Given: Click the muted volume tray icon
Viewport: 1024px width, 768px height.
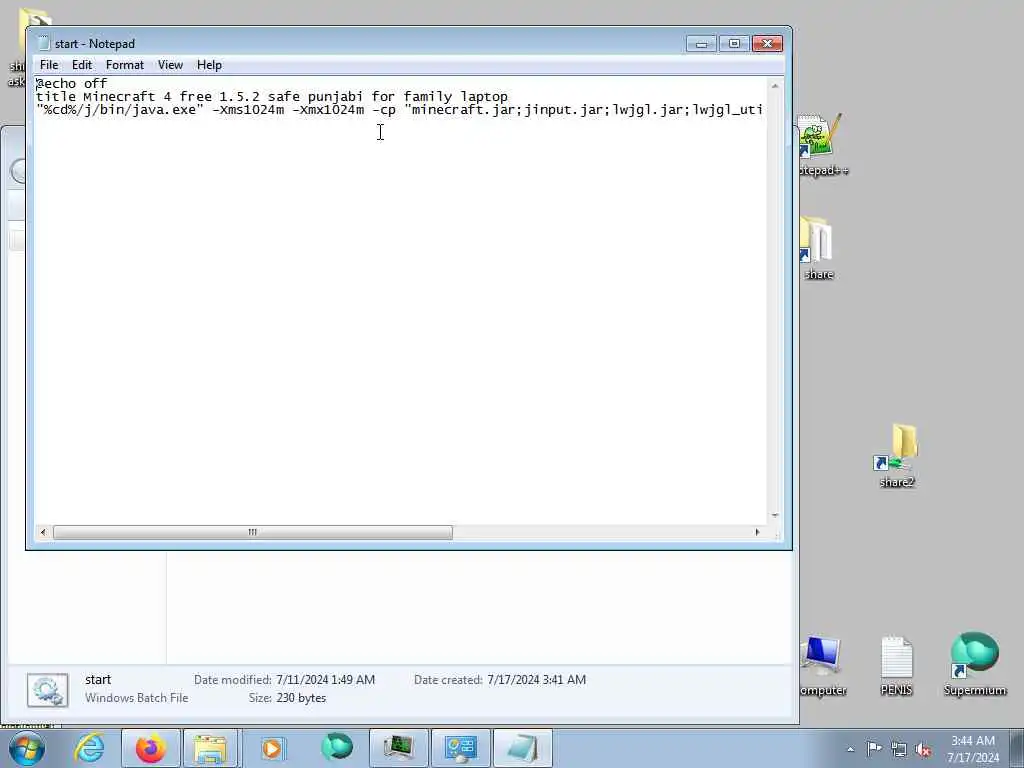Looking at the screenshot, I should tap(923, 749).
